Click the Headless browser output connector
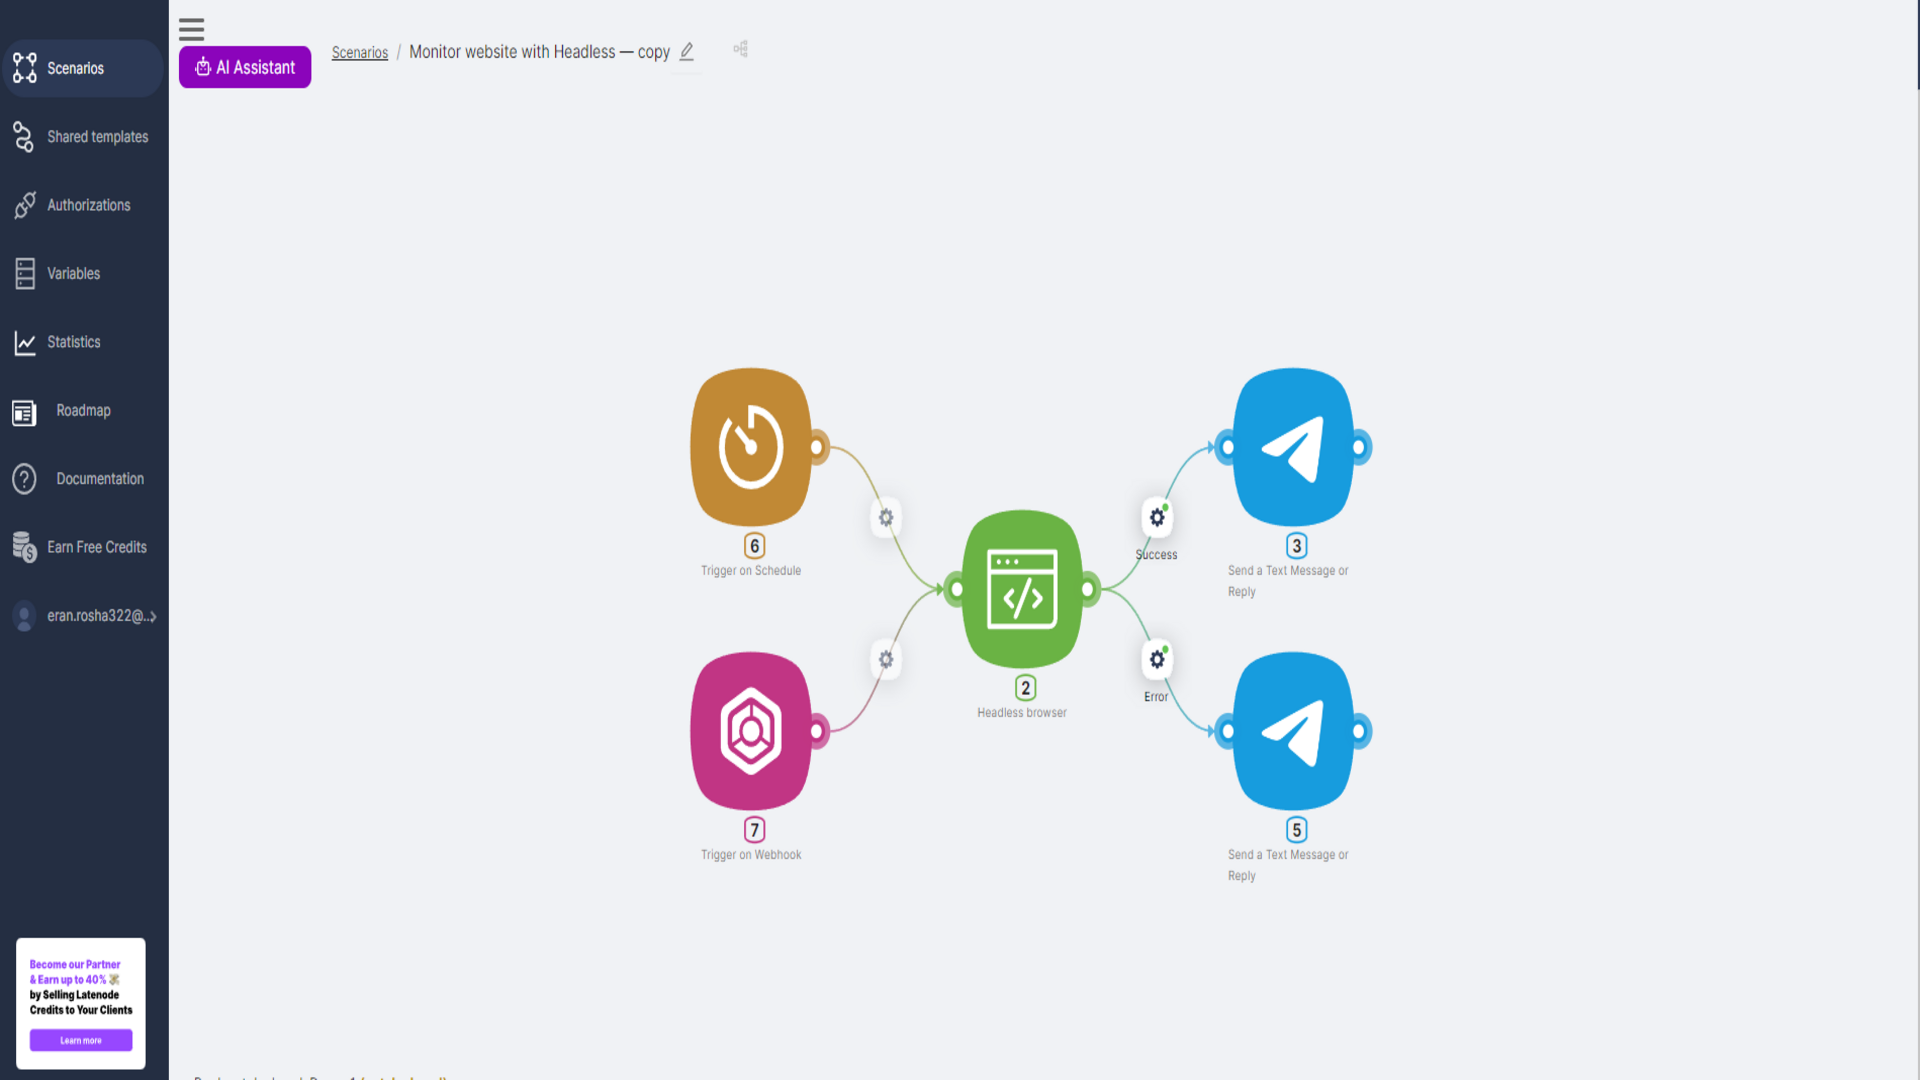1920x1080 pixels. click(x=1089, y=589)
